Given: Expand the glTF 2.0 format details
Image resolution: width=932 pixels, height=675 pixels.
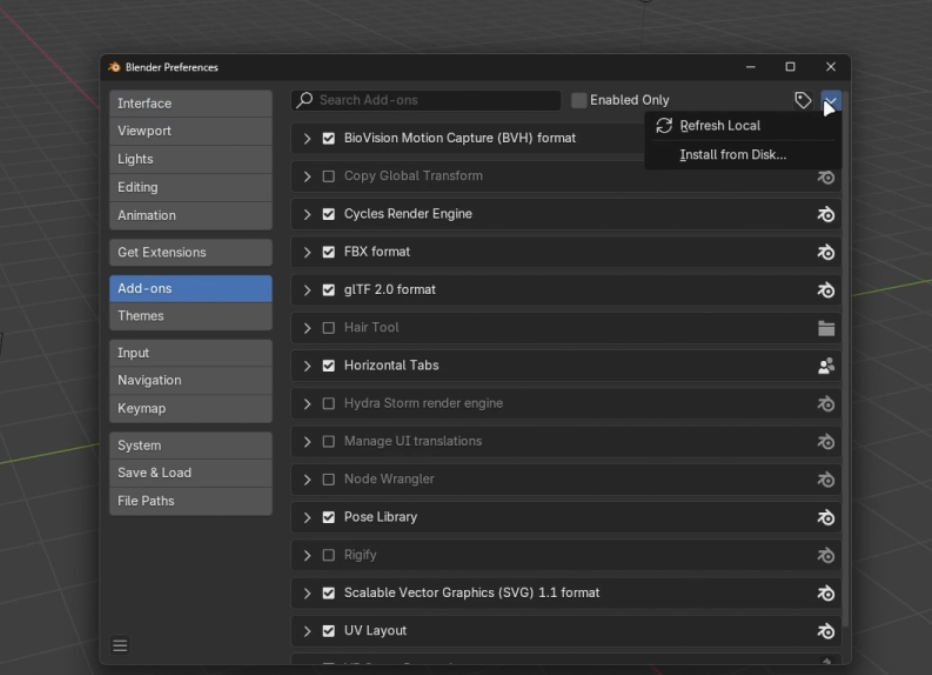Looking at the screenshot, I should (307, 290).
